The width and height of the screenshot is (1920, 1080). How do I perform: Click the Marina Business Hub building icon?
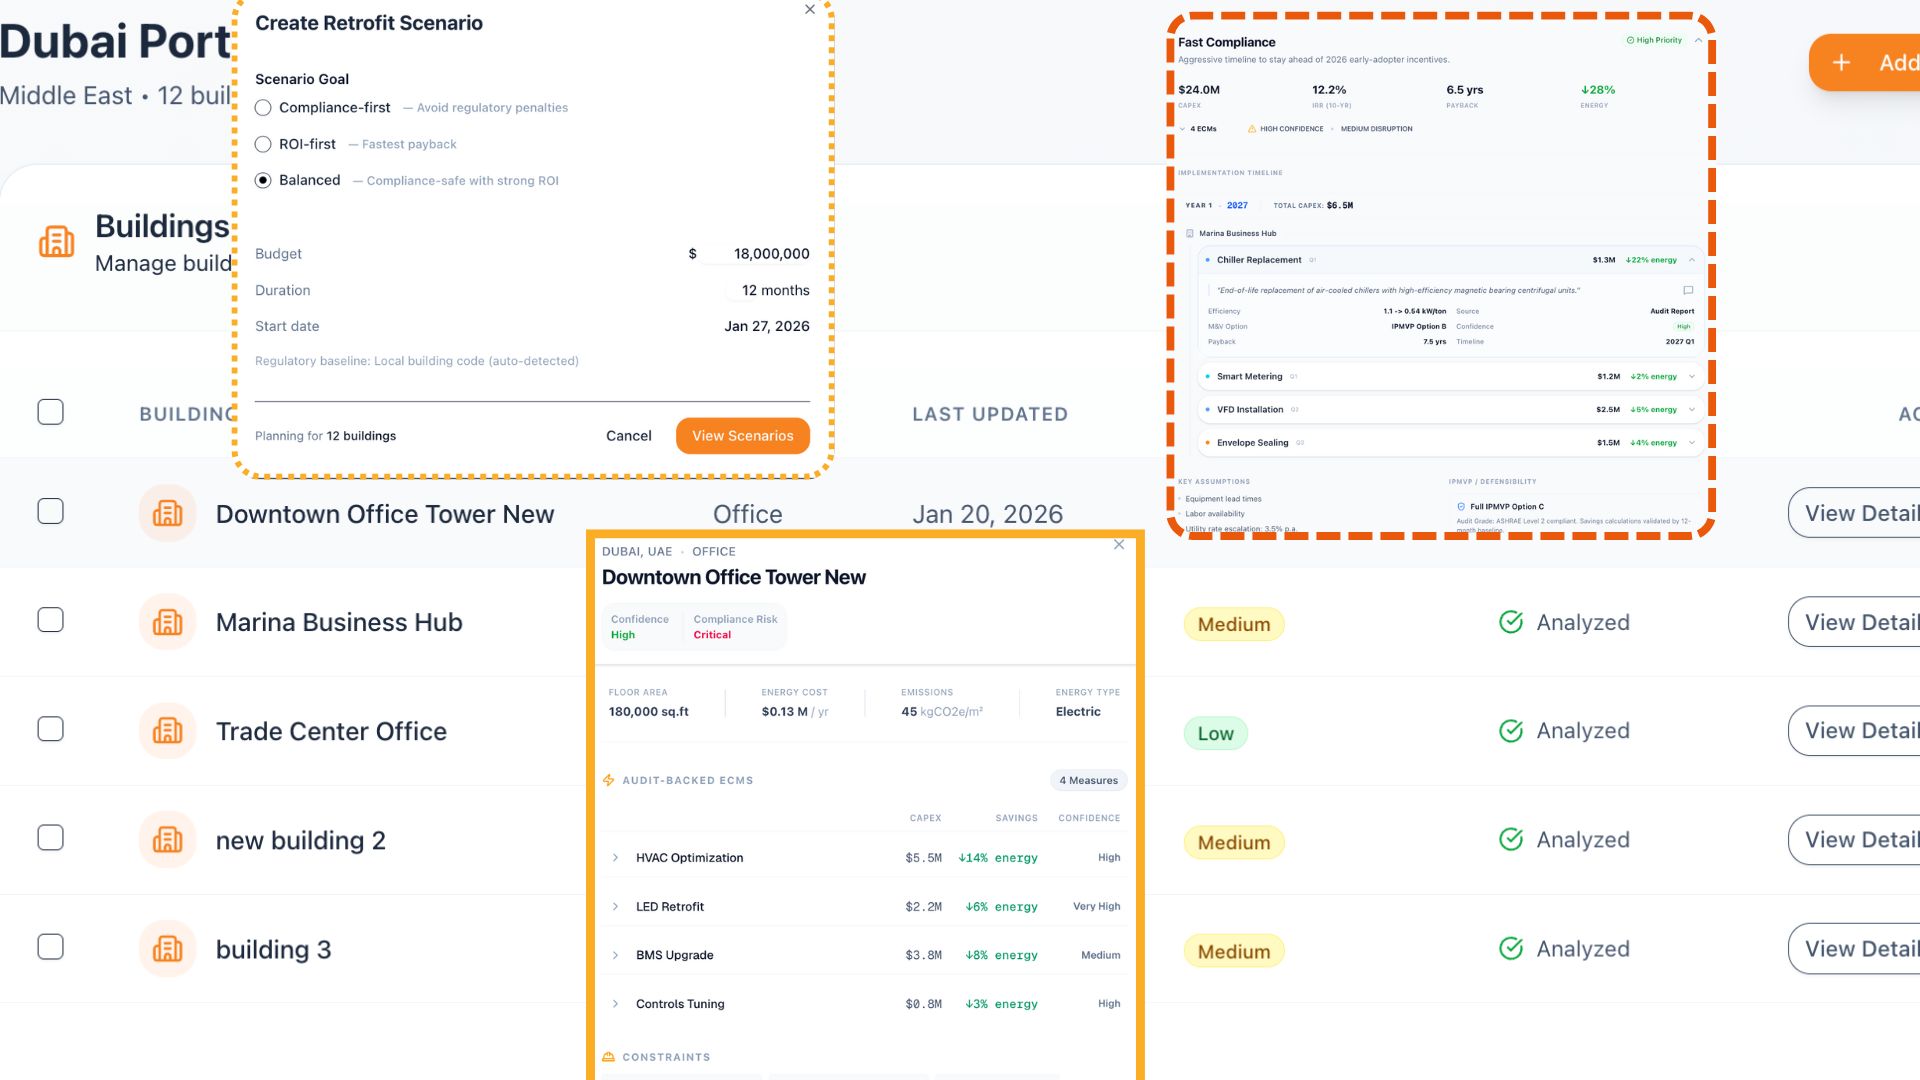[x=167, y=622]
